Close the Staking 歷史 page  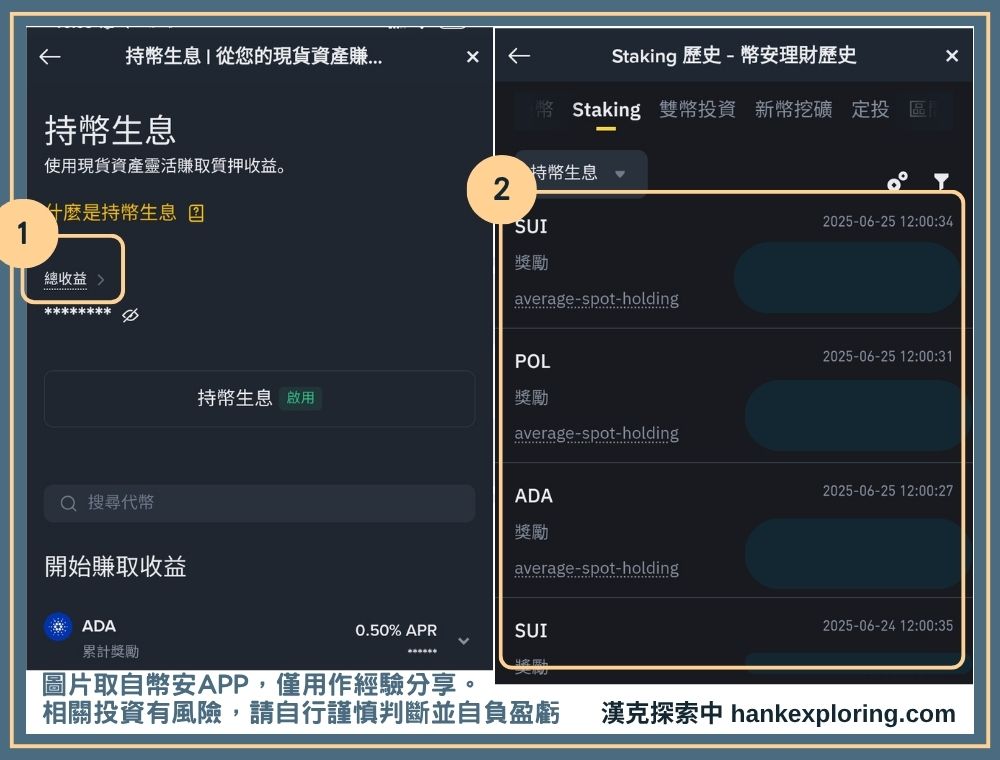(952, 56)
